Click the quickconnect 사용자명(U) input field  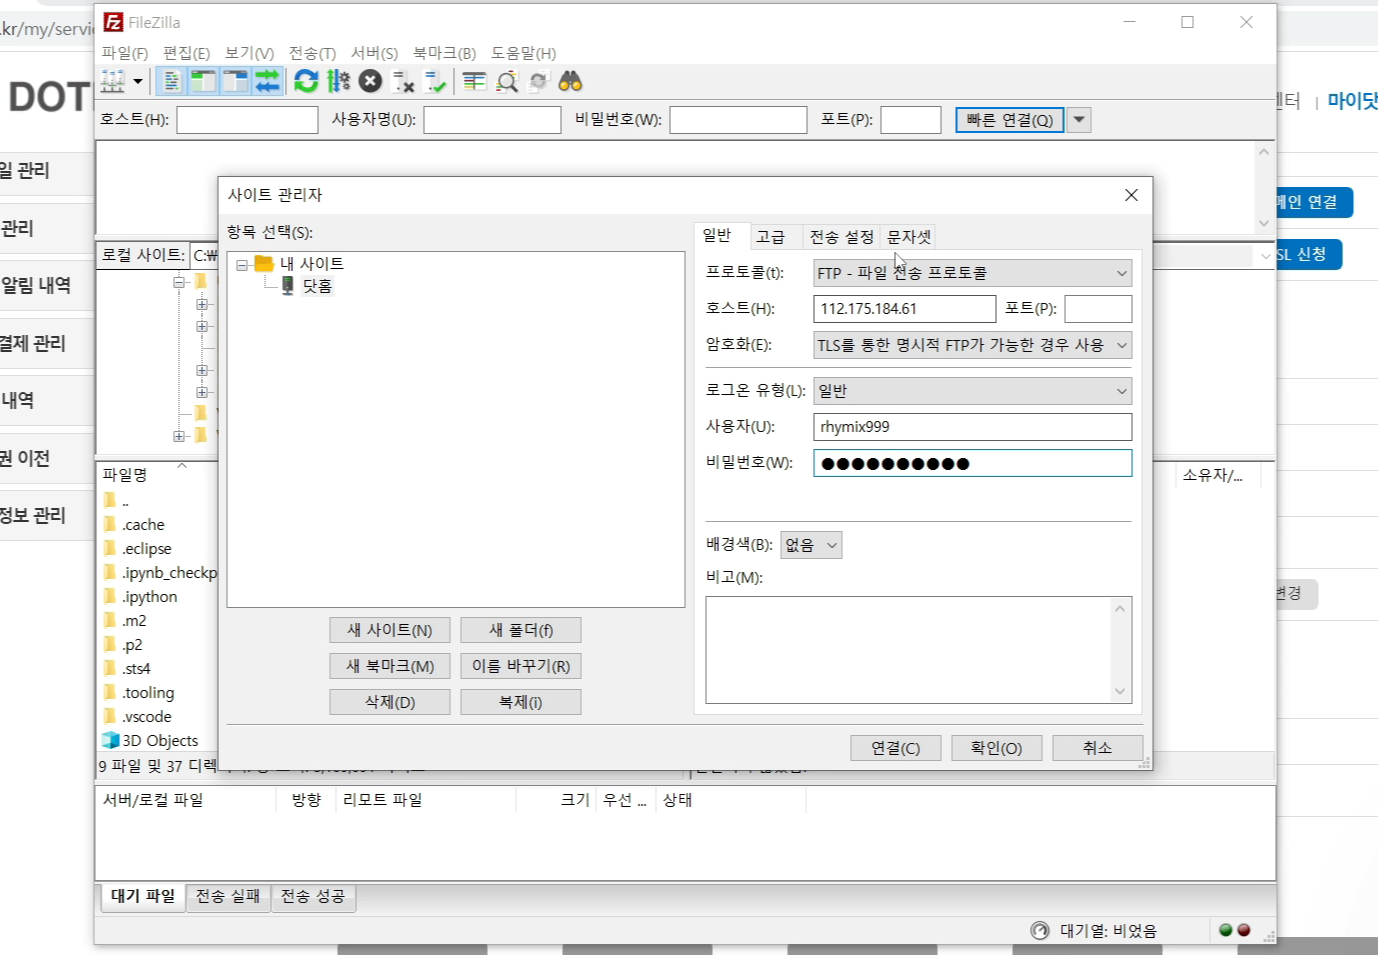[x=492, y=120]
